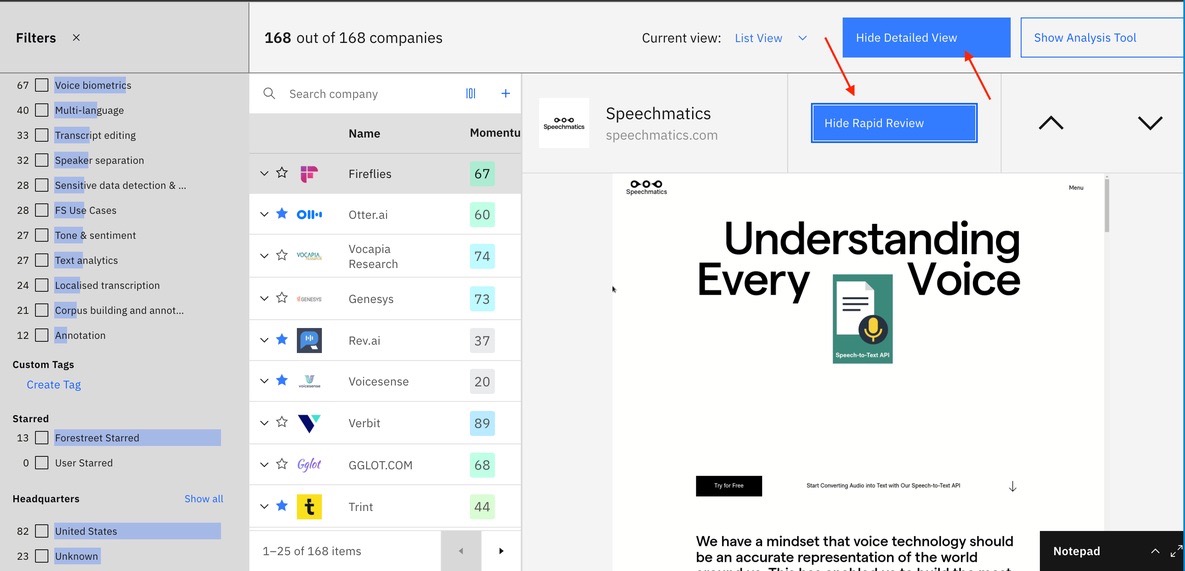Go to next company with down arrow
The height and width of the screenshot is (571, 1185).
1149,123
